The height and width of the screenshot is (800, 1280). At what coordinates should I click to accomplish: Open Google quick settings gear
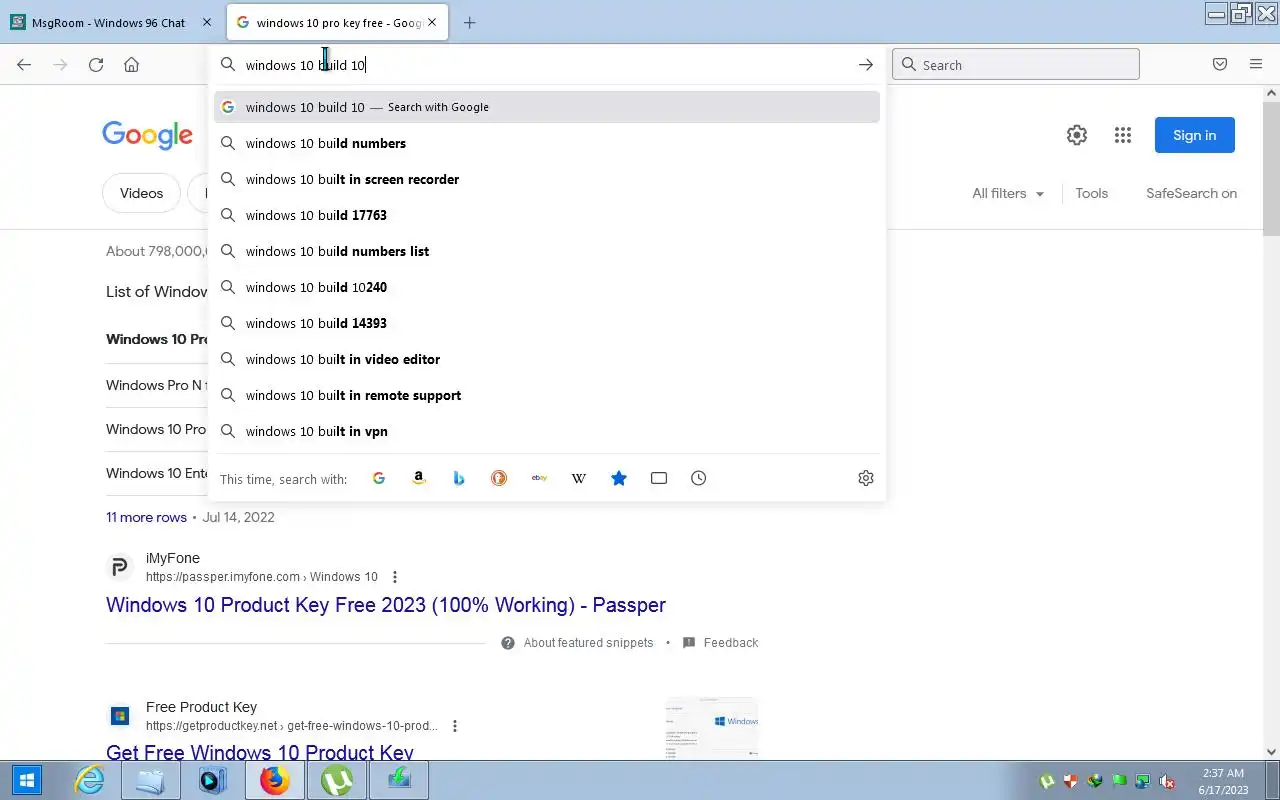[1077, 135]
